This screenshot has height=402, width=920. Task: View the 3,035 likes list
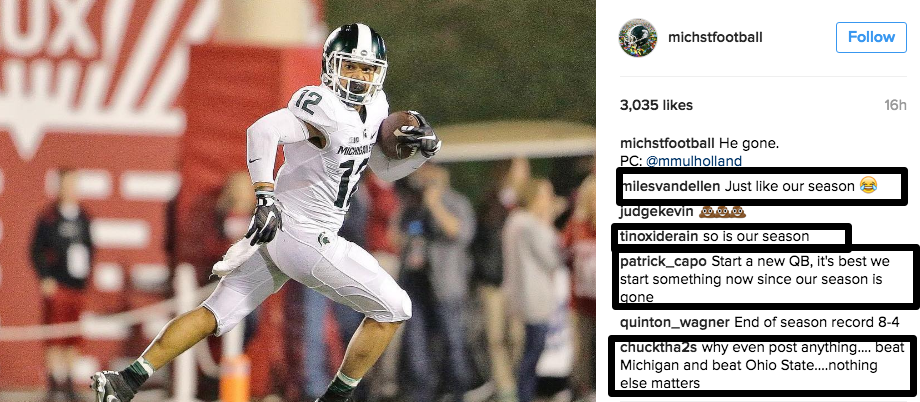[x=656, y=106]
